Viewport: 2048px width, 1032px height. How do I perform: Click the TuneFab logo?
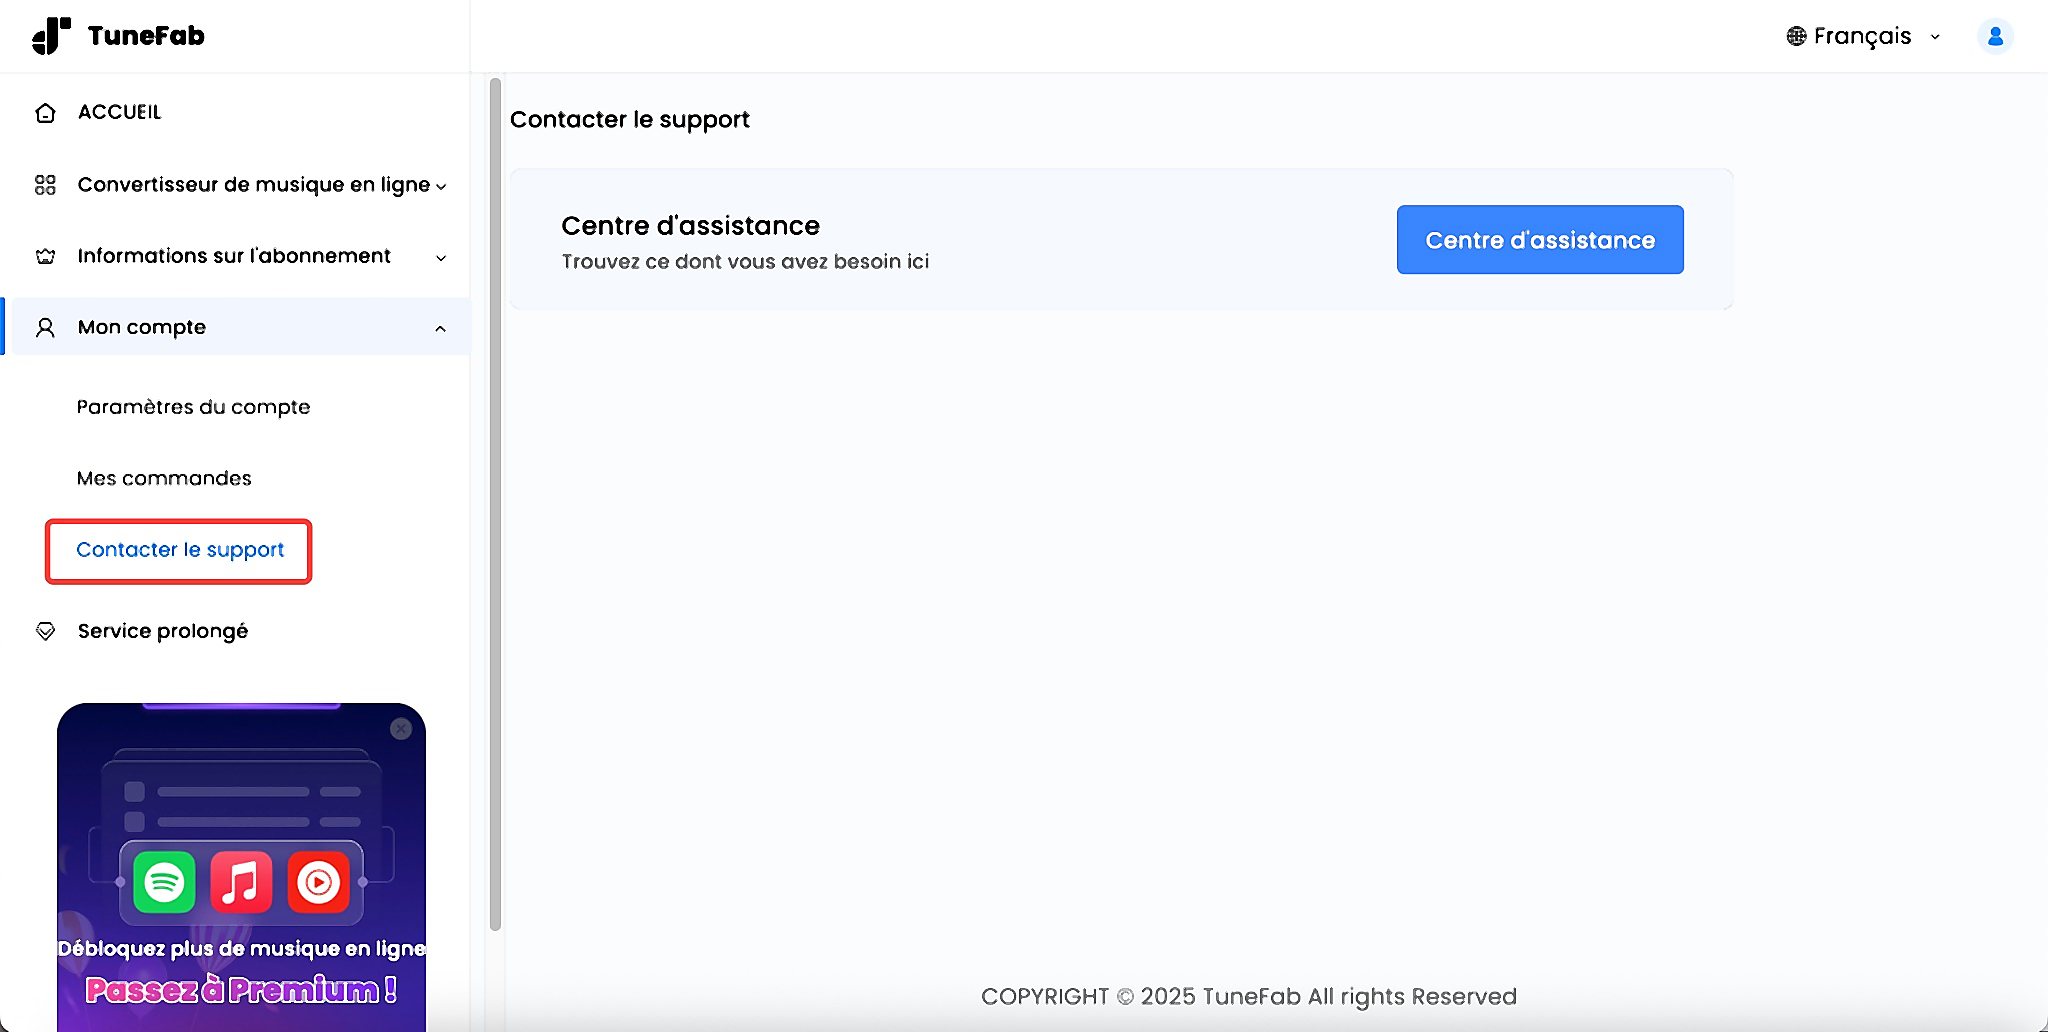pos(117,35)
